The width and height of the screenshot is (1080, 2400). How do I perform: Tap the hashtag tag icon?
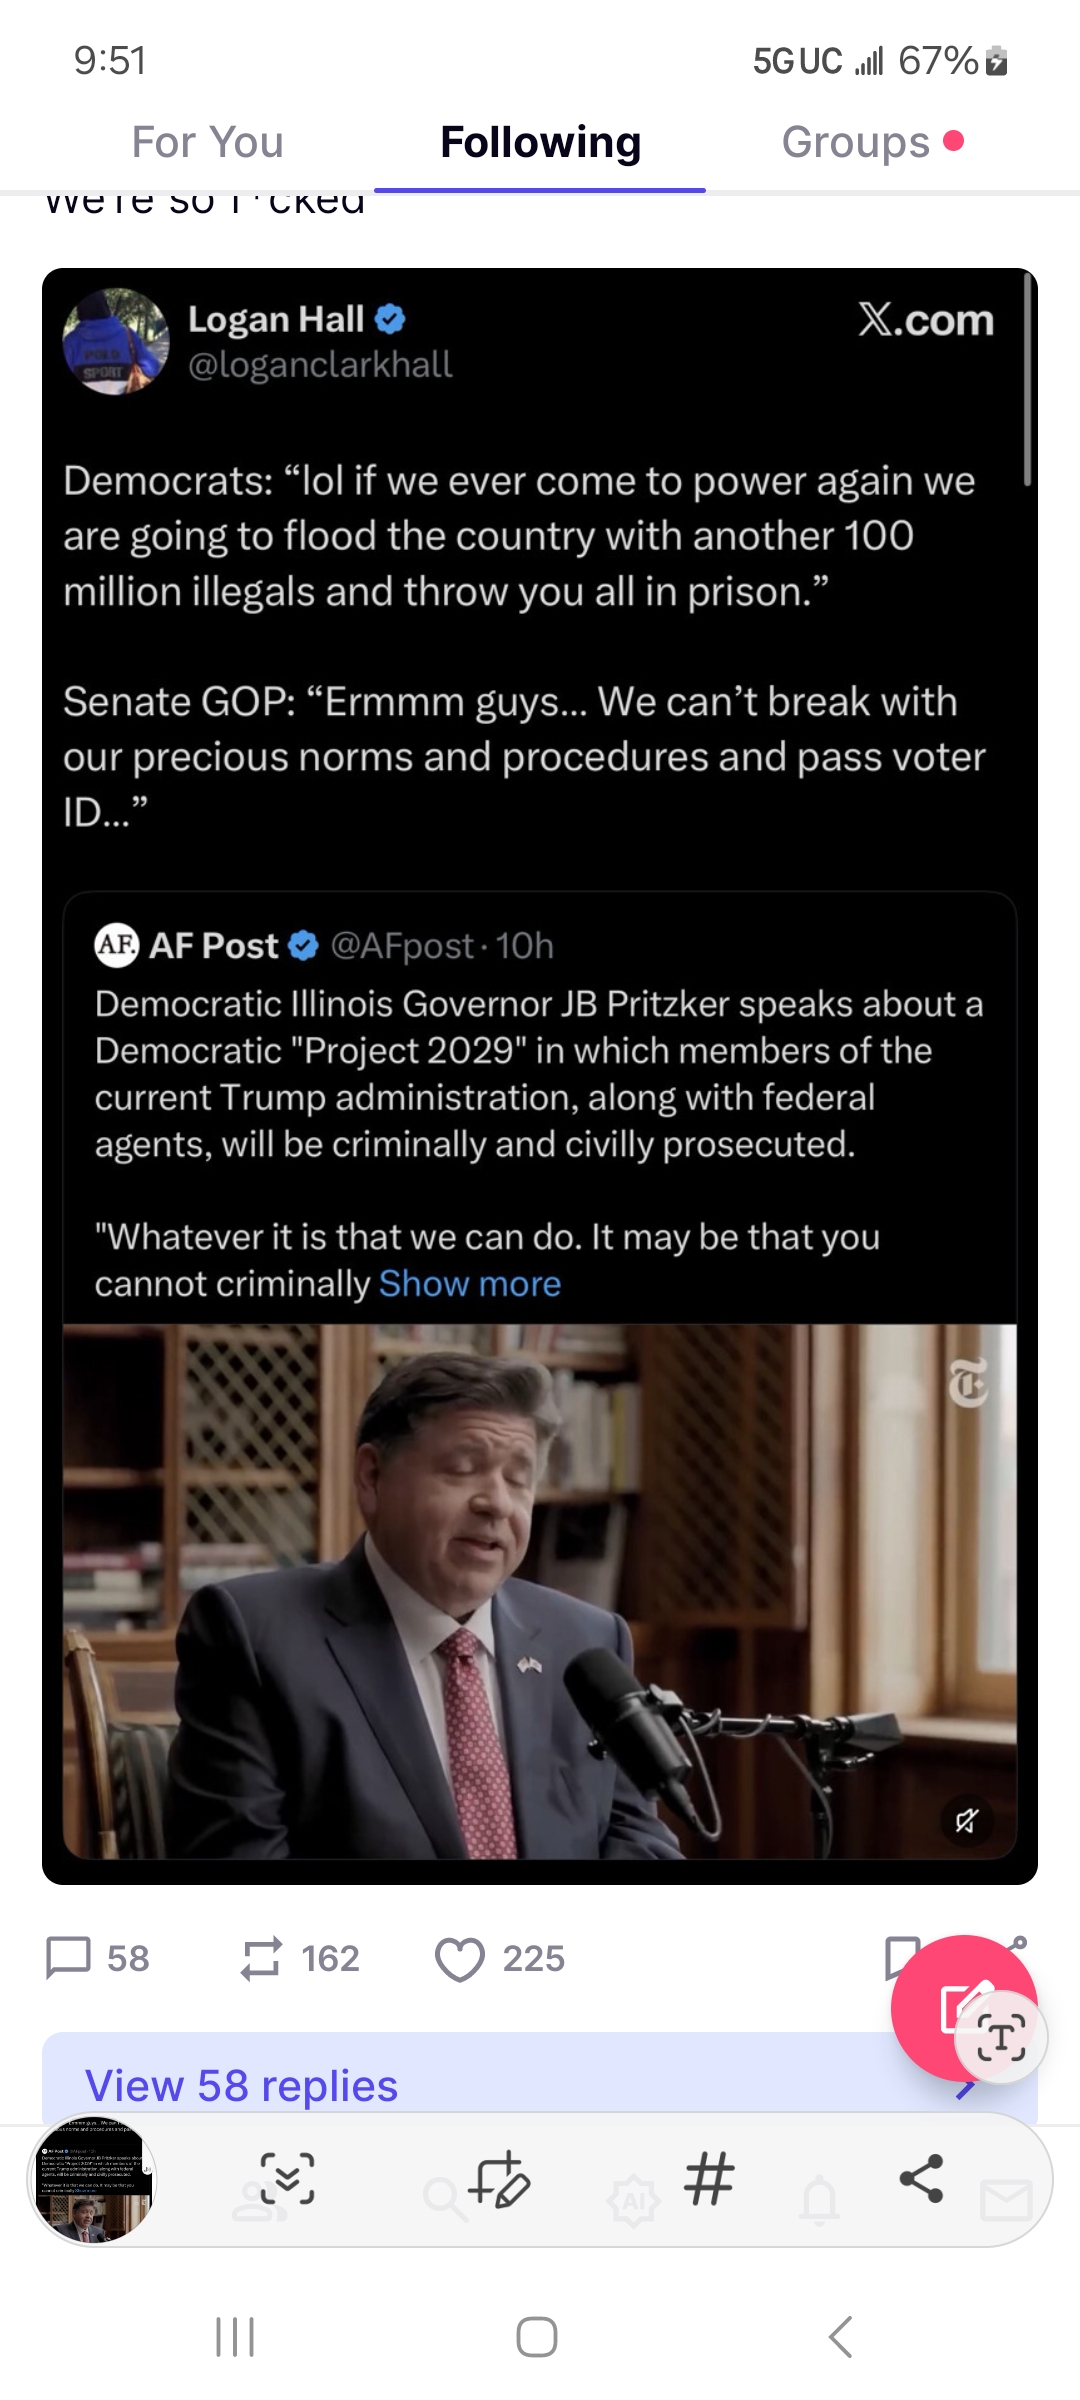pyautogui.click(x=709, y=2179)
